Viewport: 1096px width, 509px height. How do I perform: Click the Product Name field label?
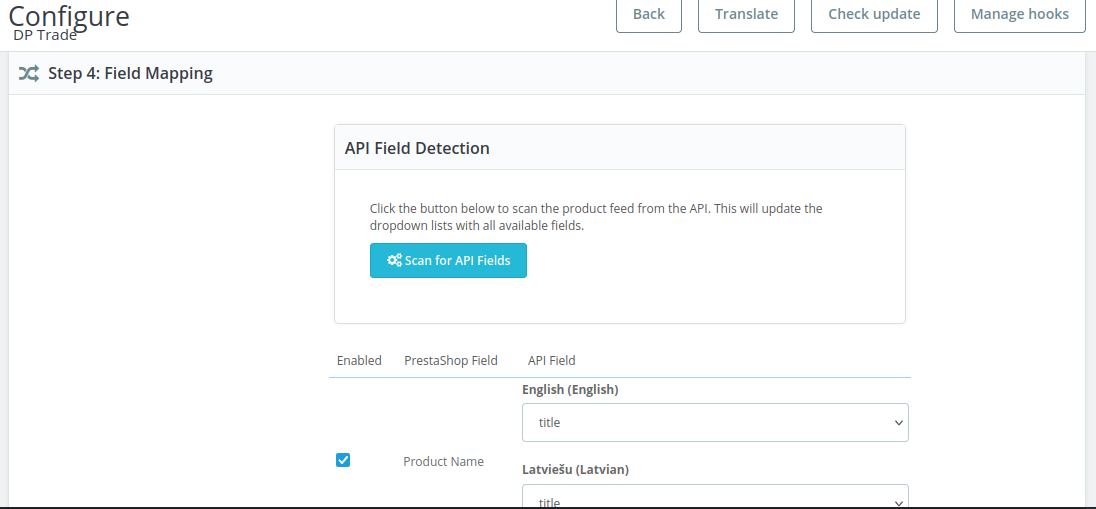point(443,461)
